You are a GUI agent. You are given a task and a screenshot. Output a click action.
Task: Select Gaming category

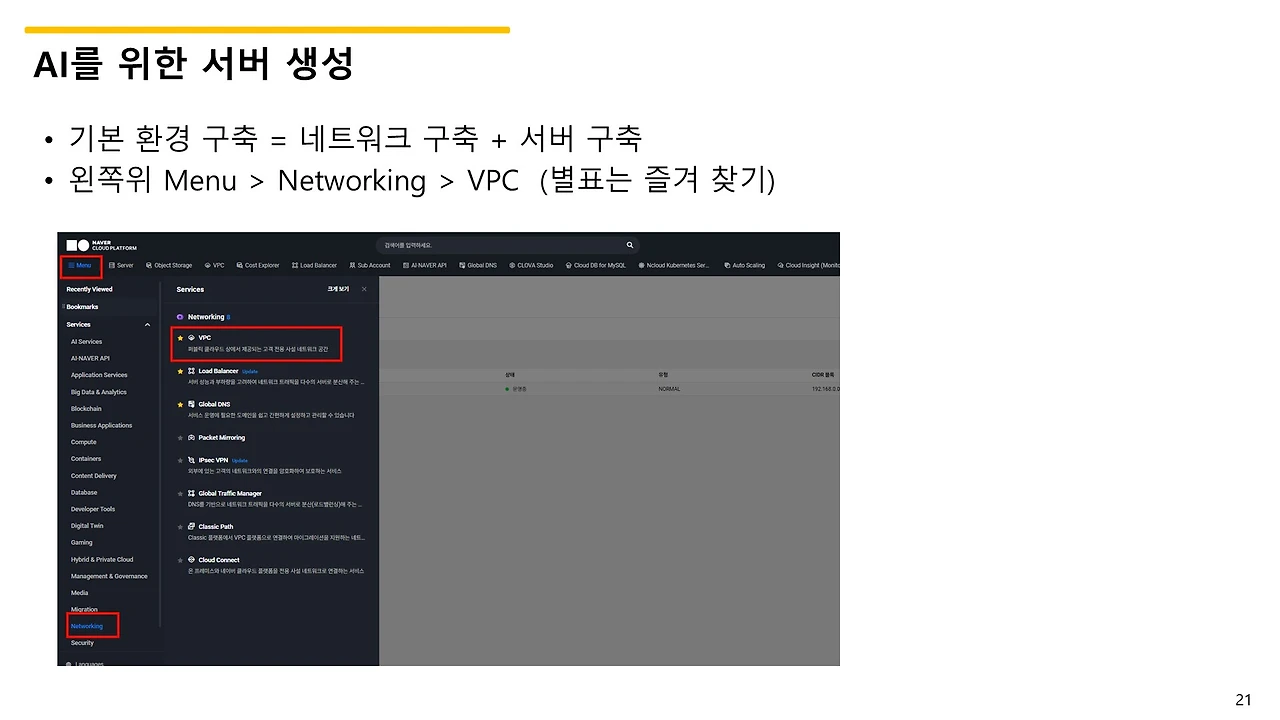(81, 543)
